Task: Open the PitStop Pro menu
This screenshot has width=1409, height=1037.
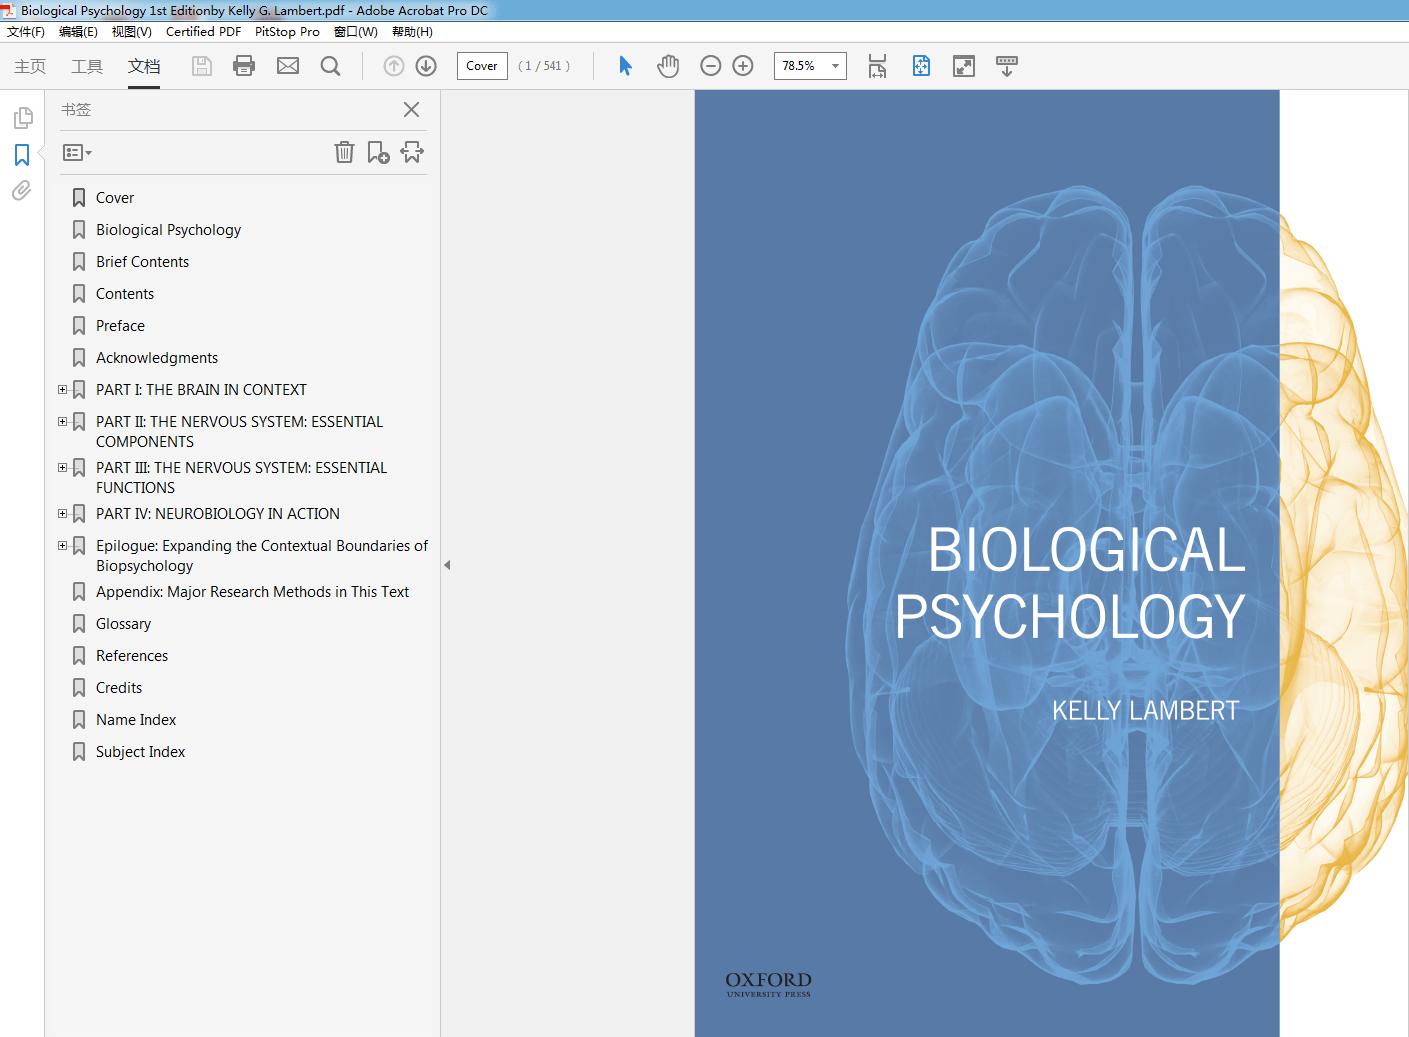Action: (x=287, y=32)
